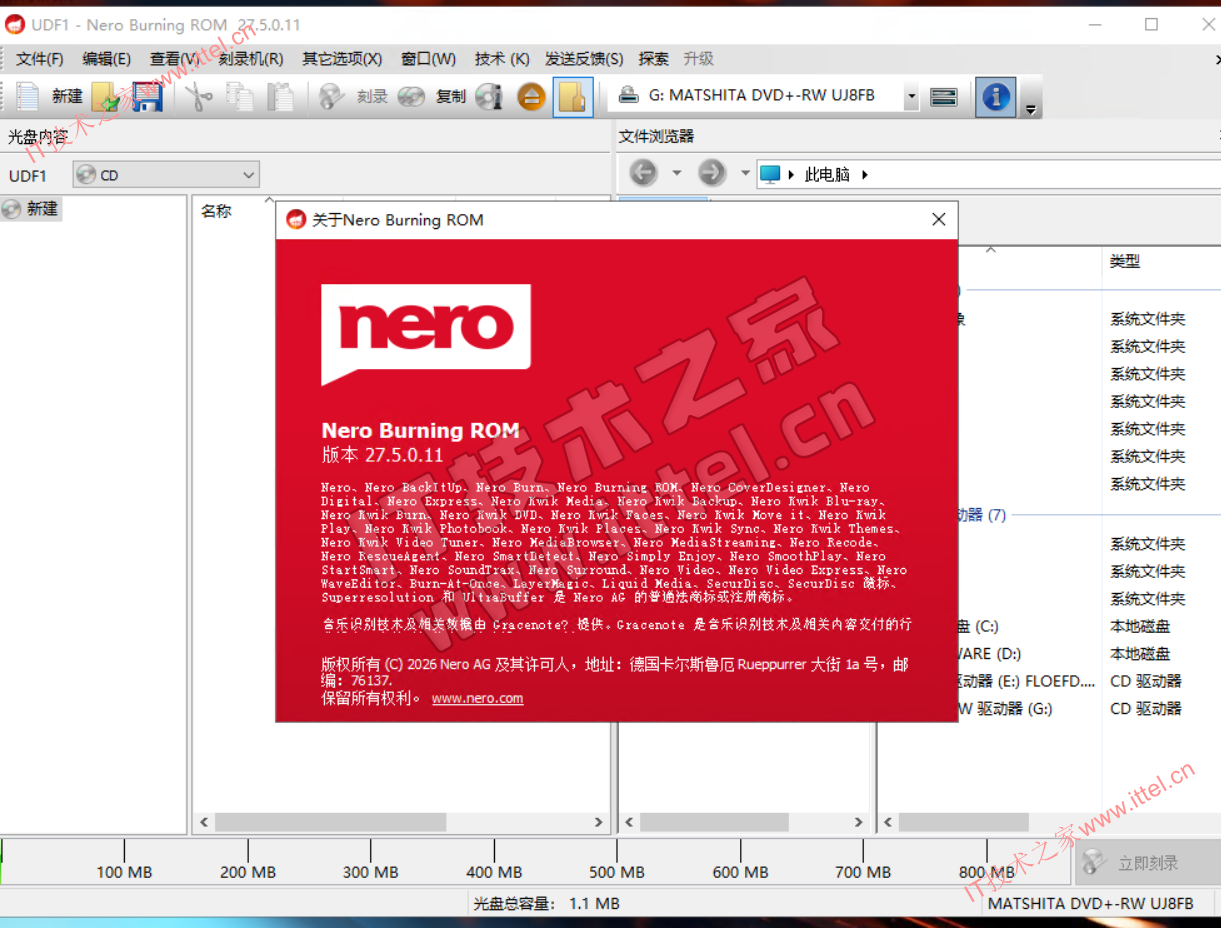
Task: Click the orange eject disc icon
Action: 532,96
